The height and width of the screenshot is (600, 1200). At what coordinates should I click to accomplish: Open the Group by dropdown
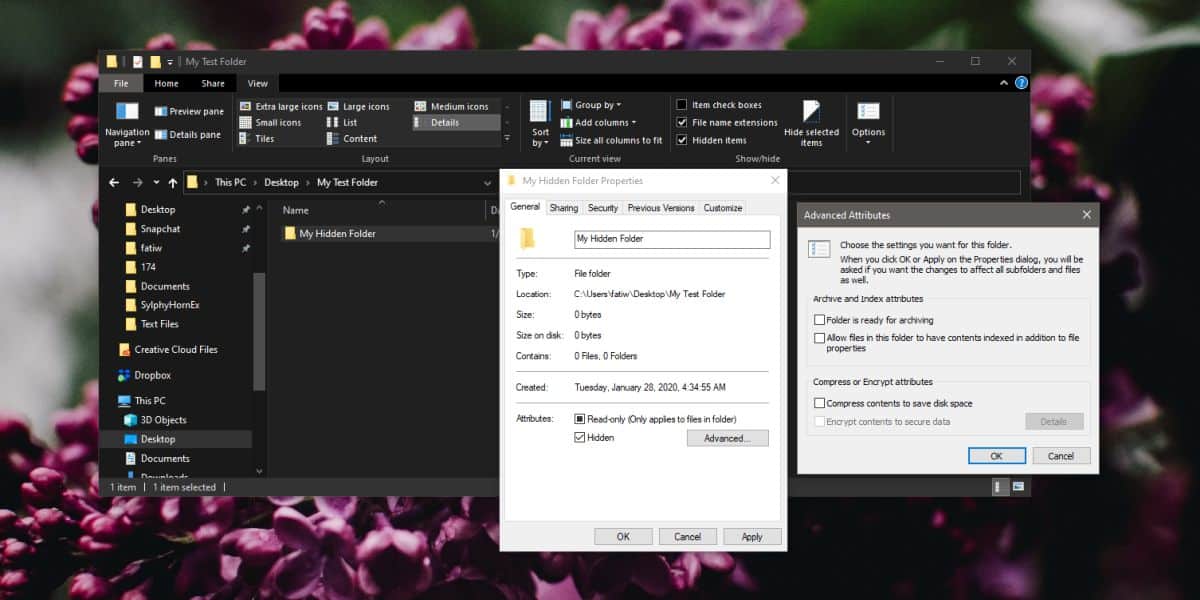591,105
